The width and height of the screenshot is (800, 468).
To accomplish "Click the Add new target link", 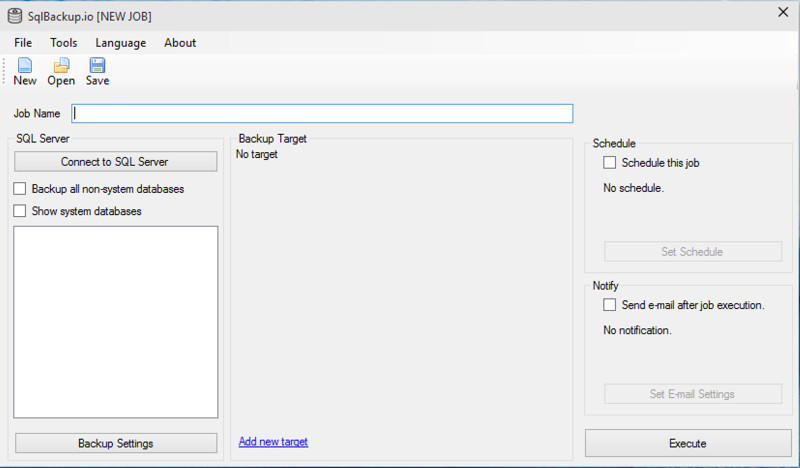I will (273, 441).
